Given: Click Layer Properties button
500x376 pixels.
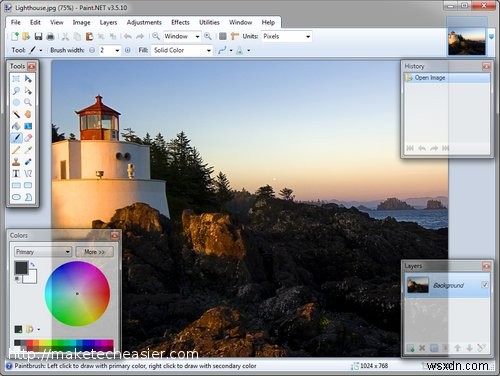Looking at the screenshot, I should point(481,348).
